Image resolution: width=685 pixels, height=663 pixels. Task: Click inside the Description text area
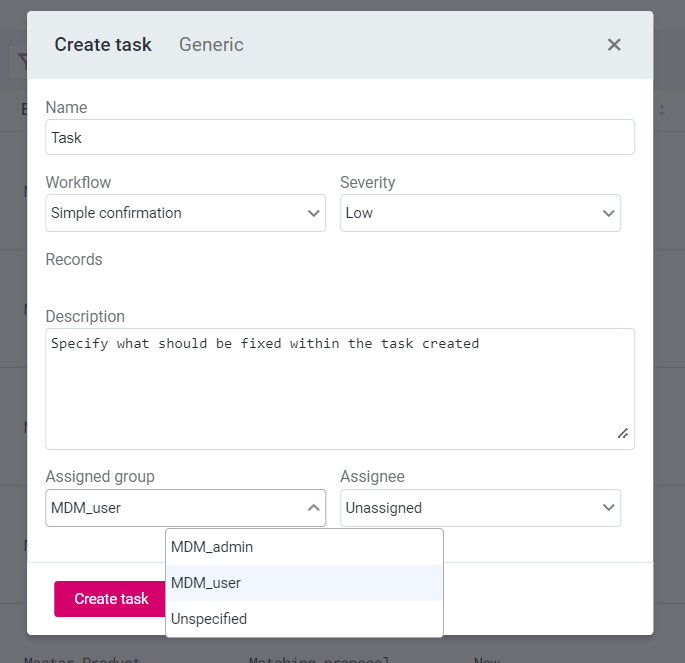340,390
